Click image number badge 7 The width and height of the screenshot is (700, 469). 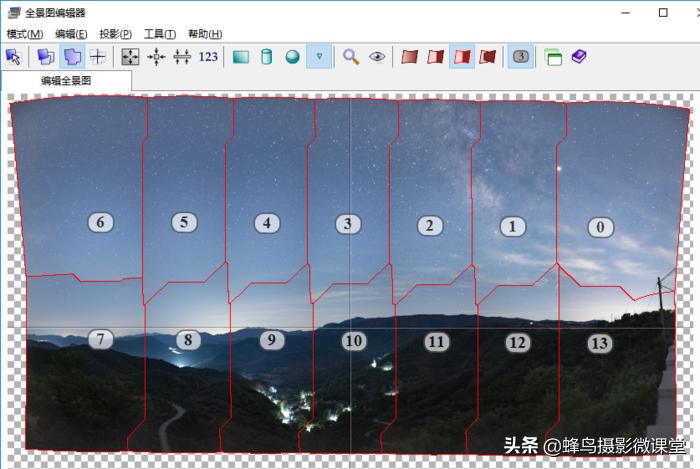100,340
